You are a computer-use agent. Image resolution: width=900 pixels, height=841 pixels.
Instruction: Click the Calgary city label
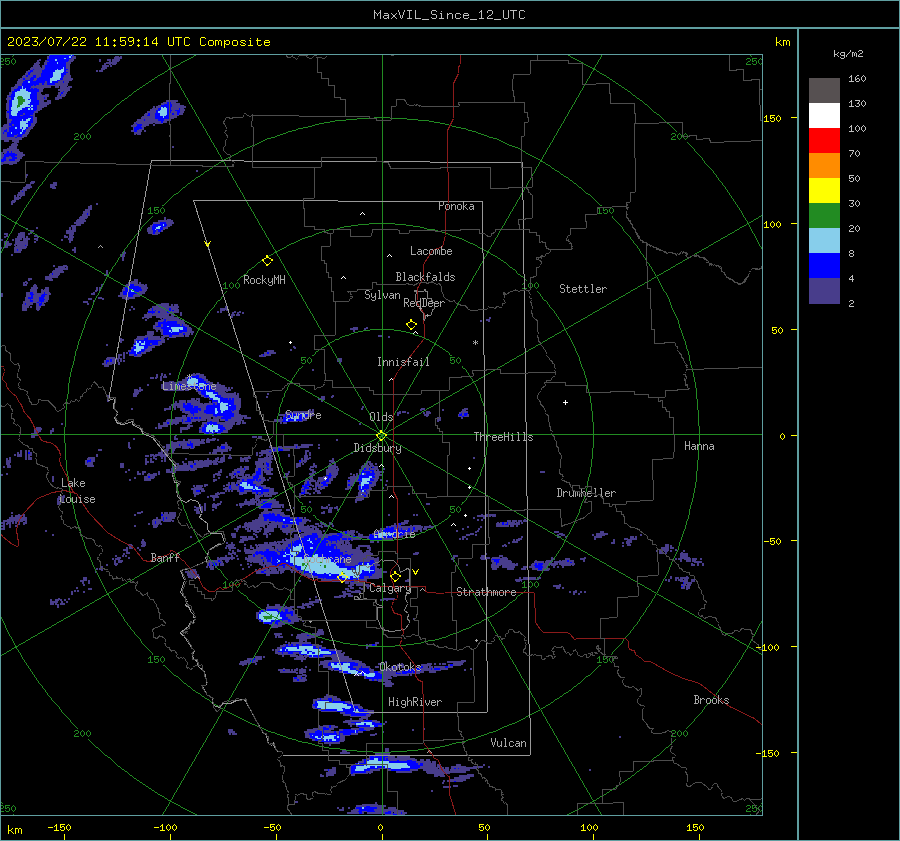(x=390, y=588)
